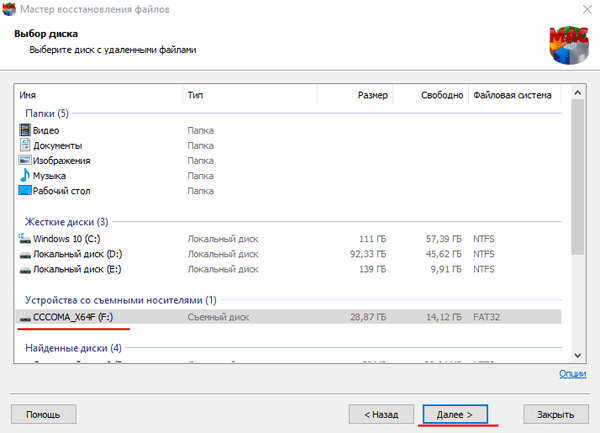Click the Закрыть button
The image size is (600, 433).
coord(556,414)
